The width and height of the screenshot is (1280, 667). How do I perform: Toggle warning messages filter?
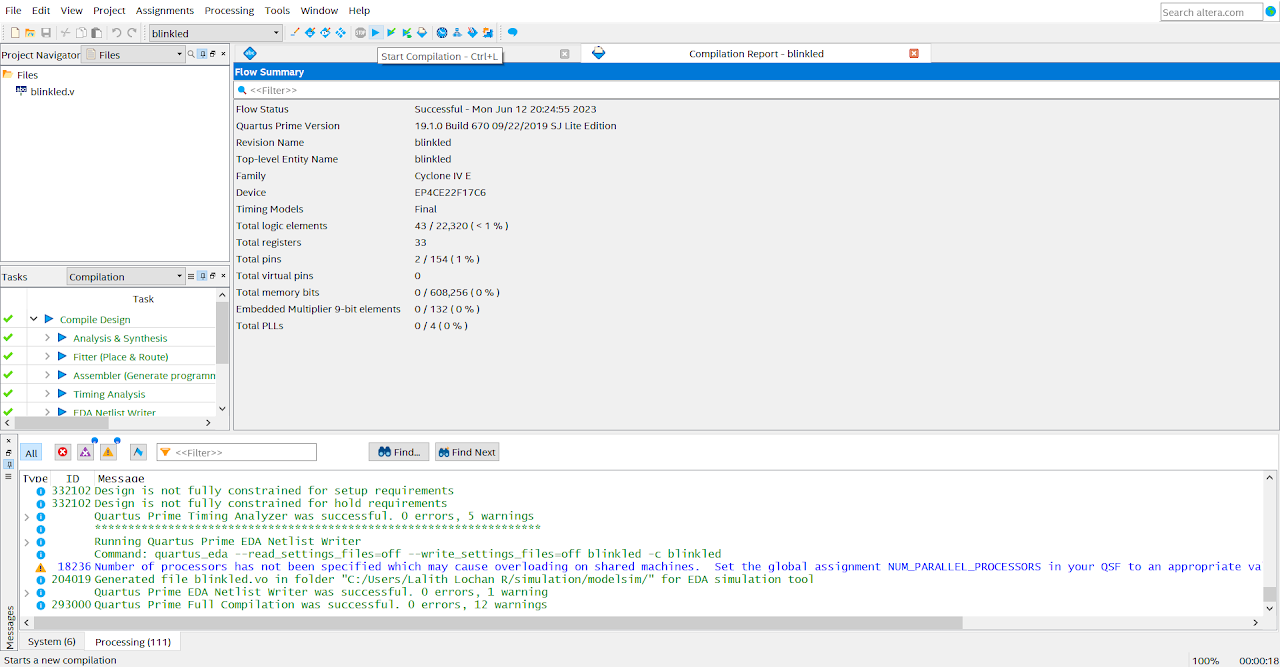(x=108, y=453)
